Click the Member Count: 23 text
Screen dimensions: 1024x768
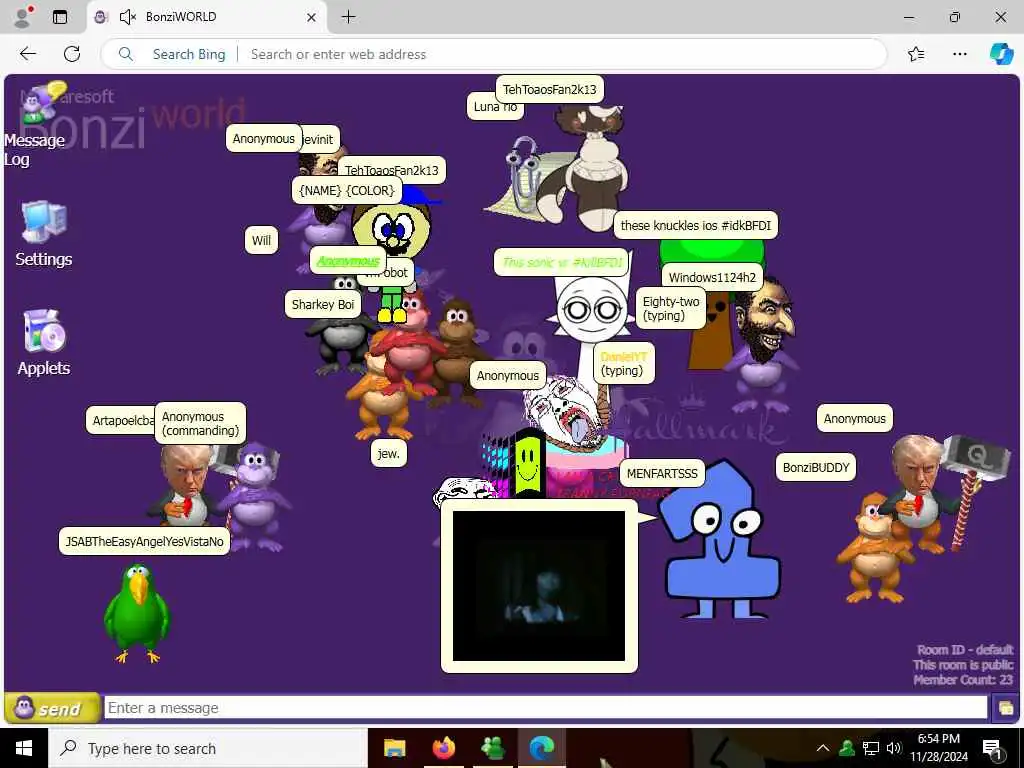tap(963, 680)
